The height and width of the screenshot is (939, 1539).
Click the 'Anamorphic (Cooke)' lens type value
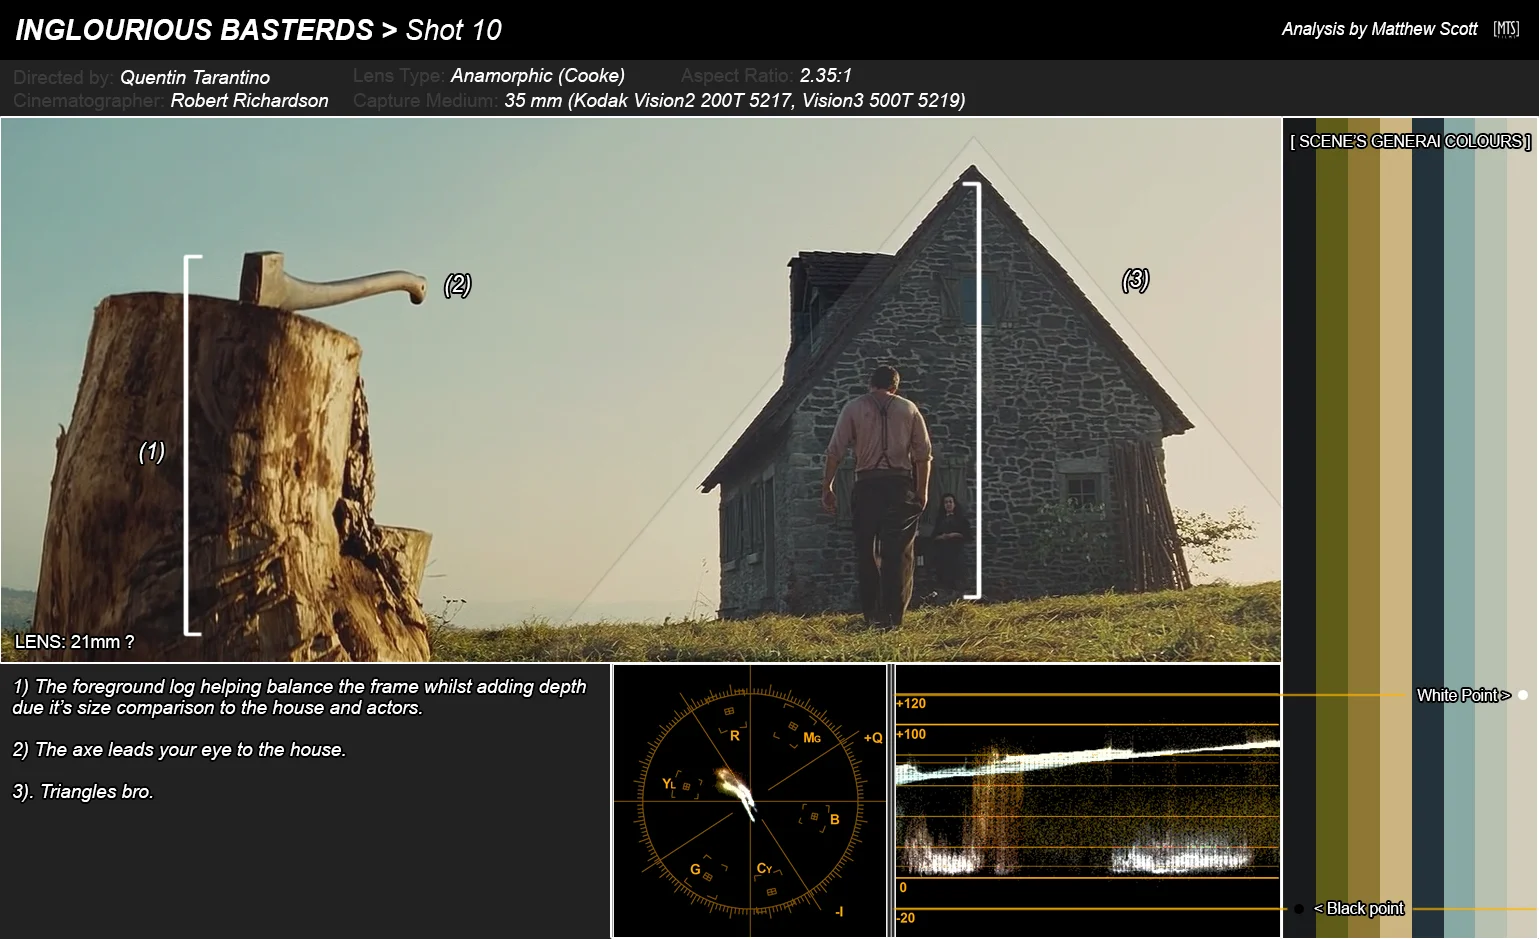pos(538,76)
